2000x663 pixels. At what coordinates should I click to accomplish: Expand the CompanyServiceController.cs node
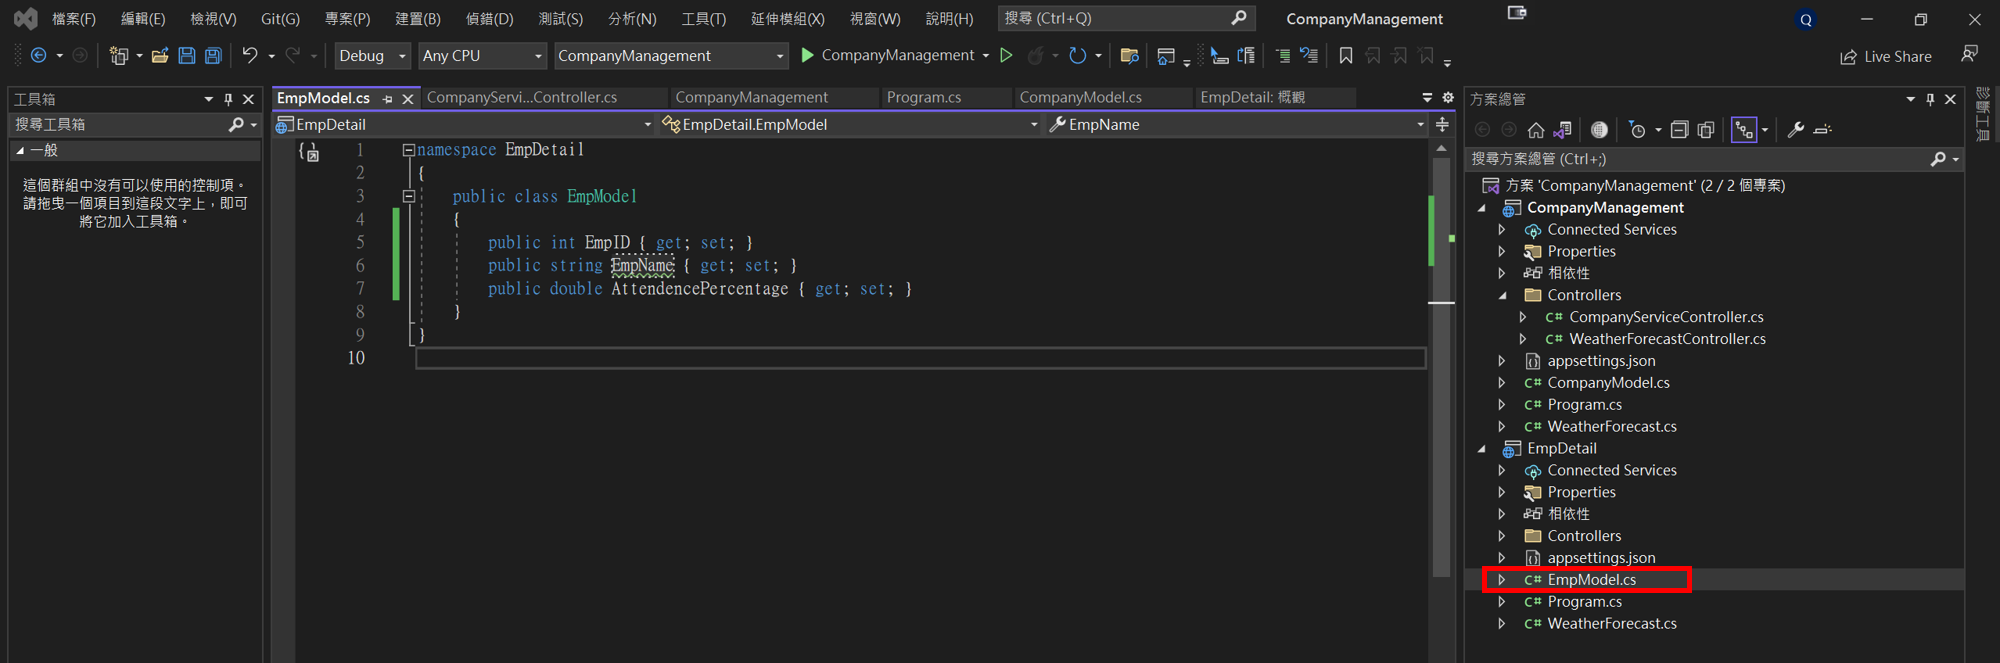pos(1523,318)
